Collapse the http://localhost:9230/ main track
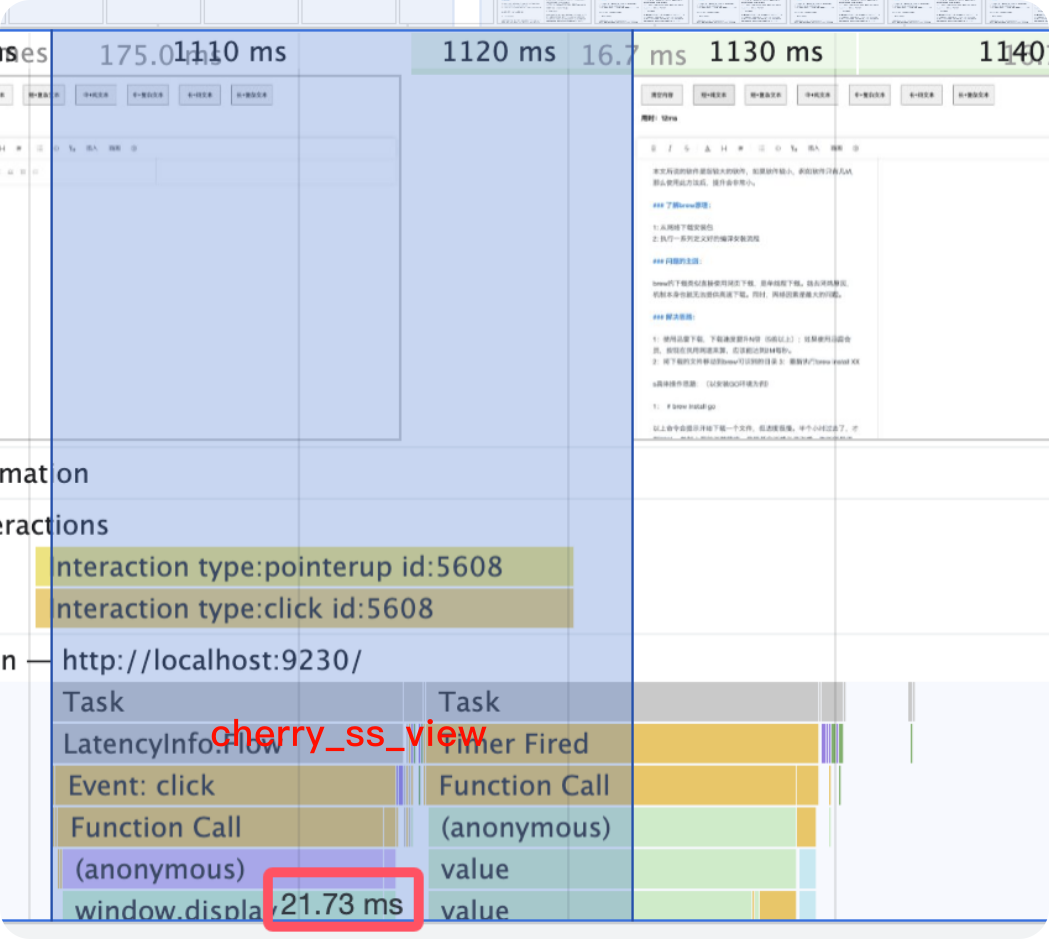This screenshot has height=939, width=1049. 210,660
